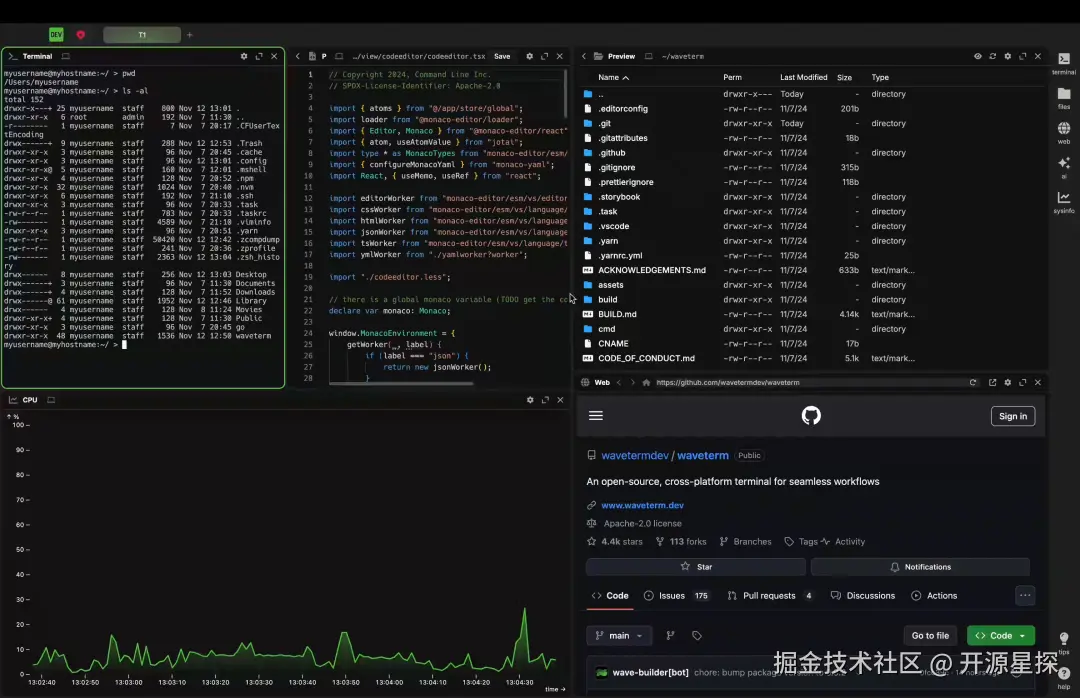Click the Go to file button

click(x=930, y=635)
